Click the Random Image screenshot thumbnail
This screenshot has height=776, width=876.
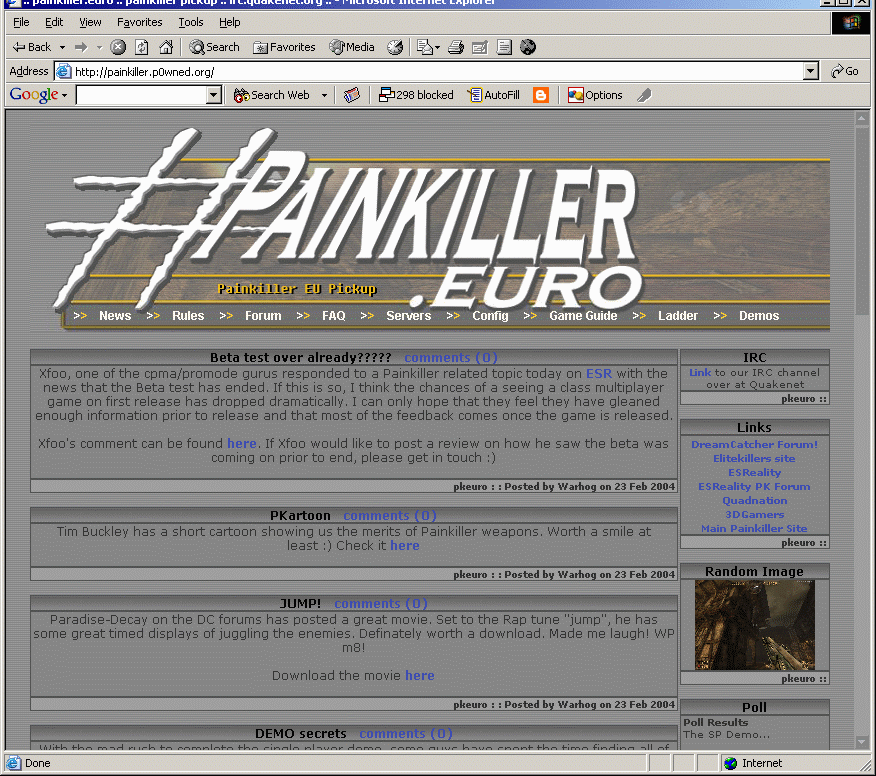pos(755,625)
